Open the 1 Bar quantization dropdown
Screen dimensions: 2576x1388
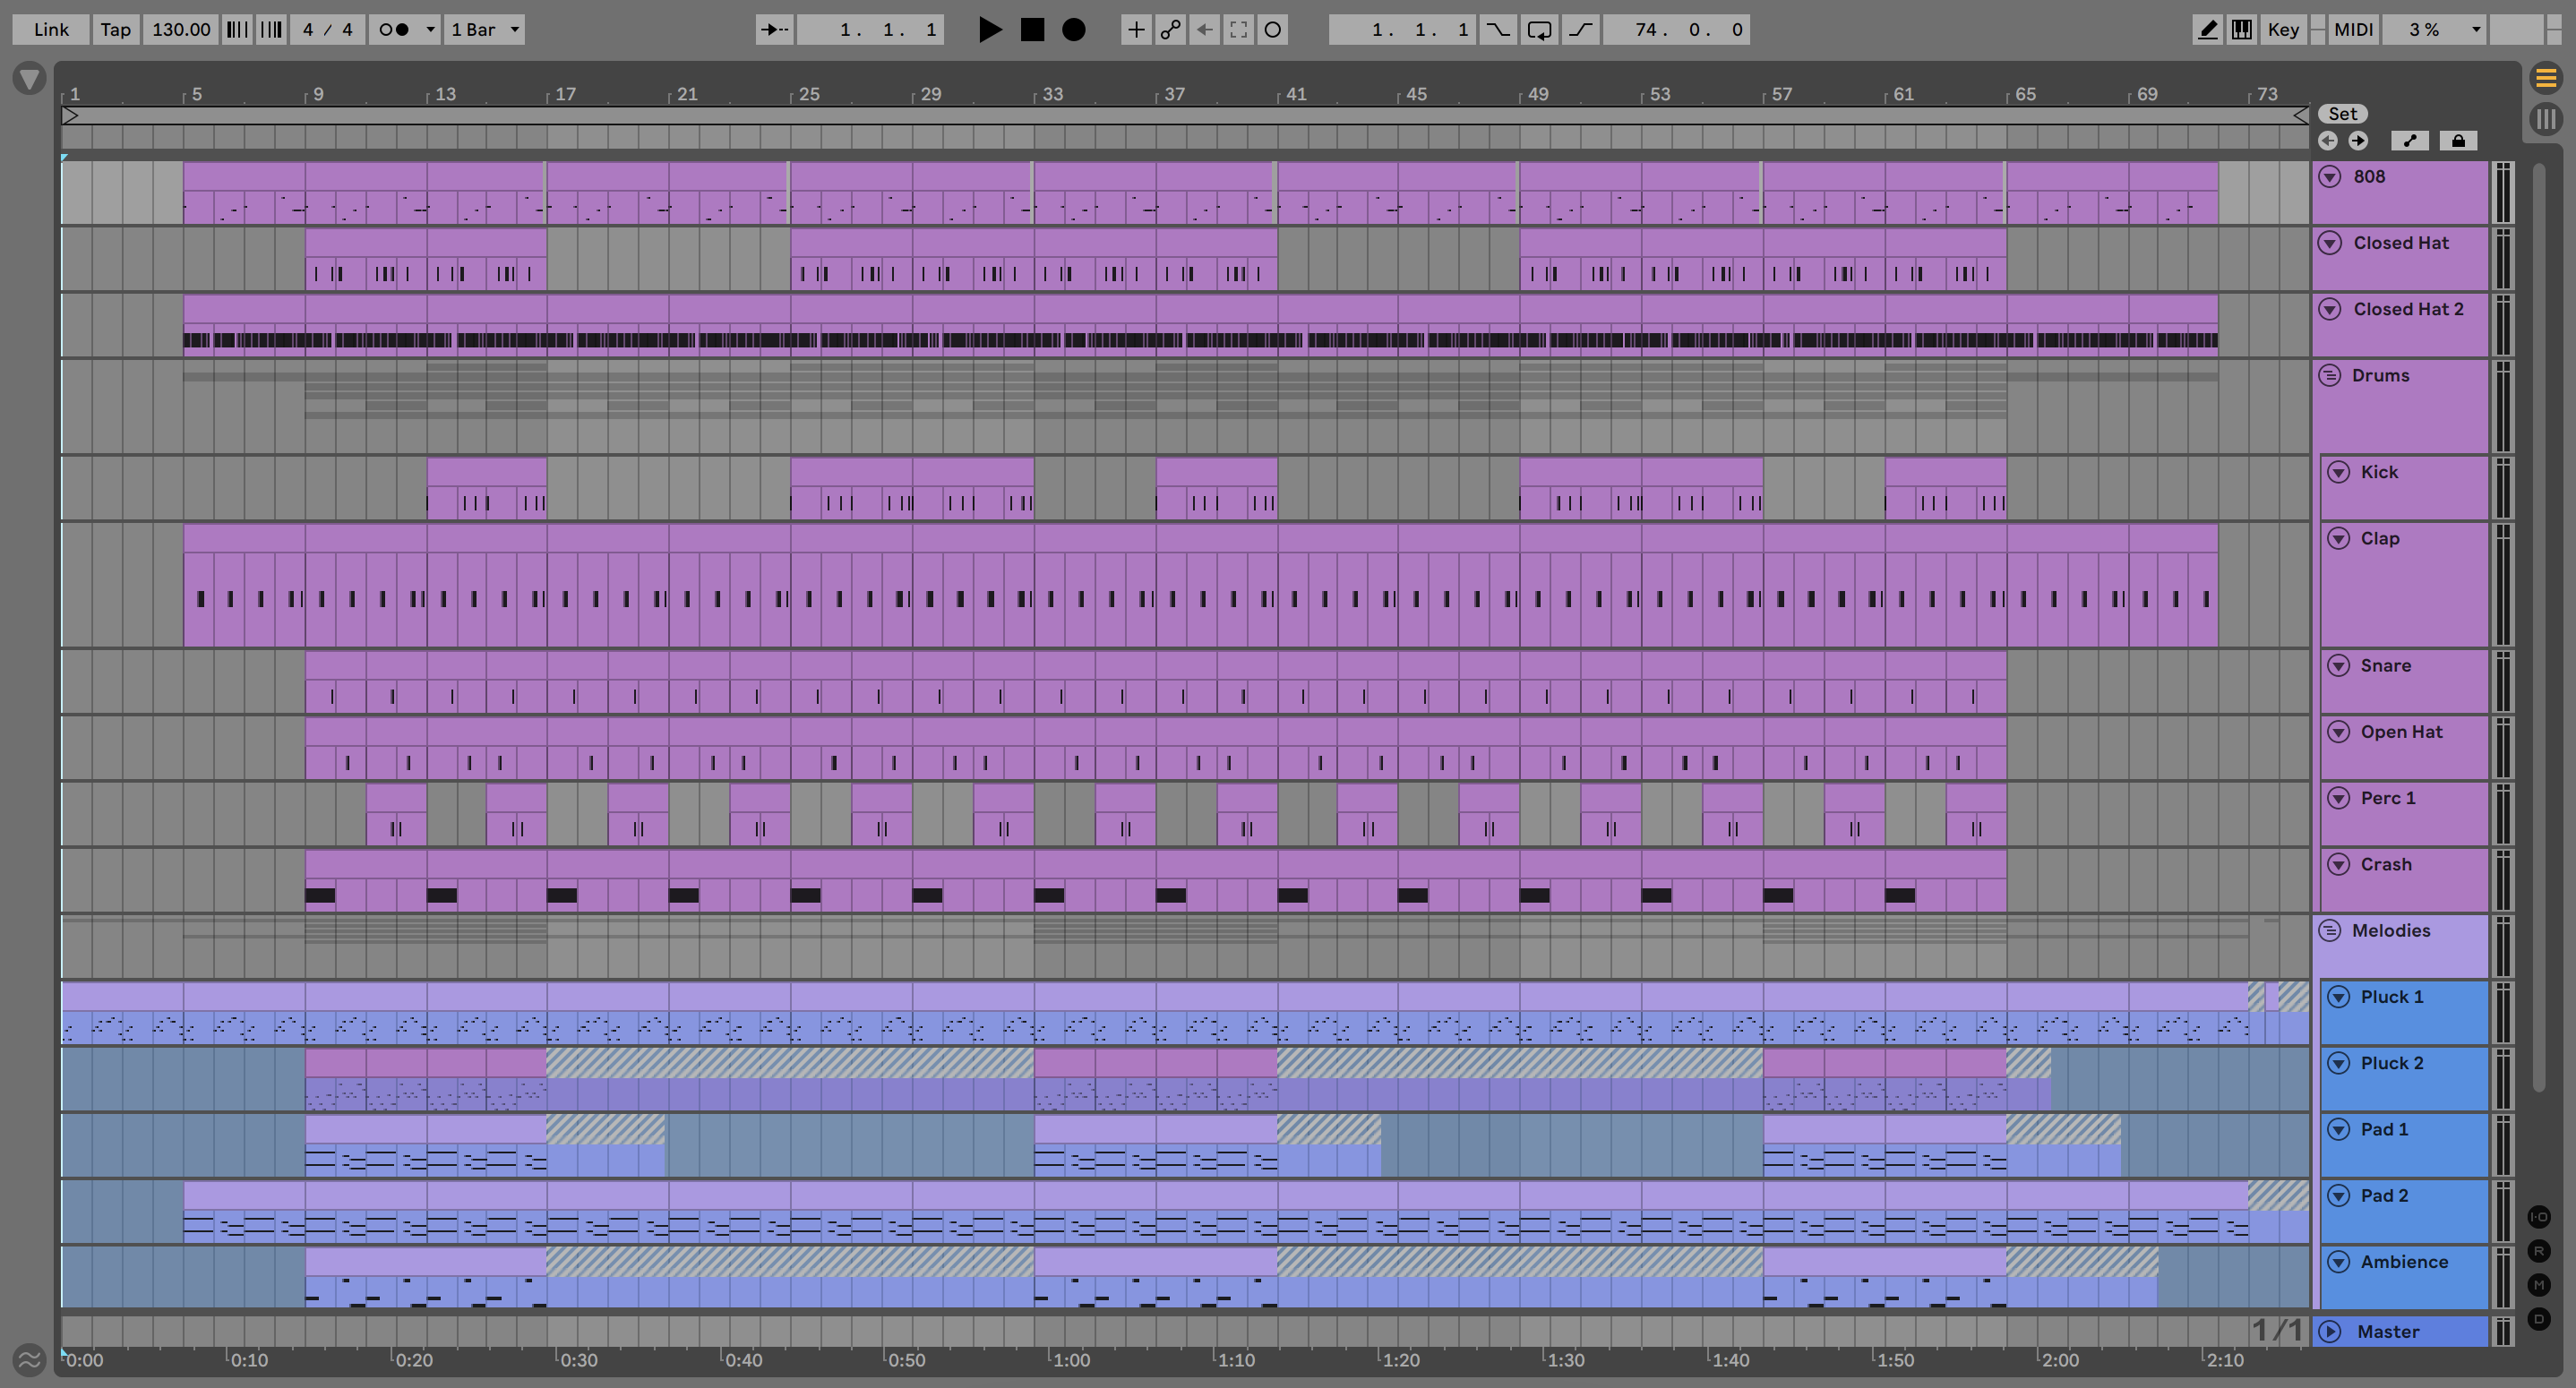point(484,29)
